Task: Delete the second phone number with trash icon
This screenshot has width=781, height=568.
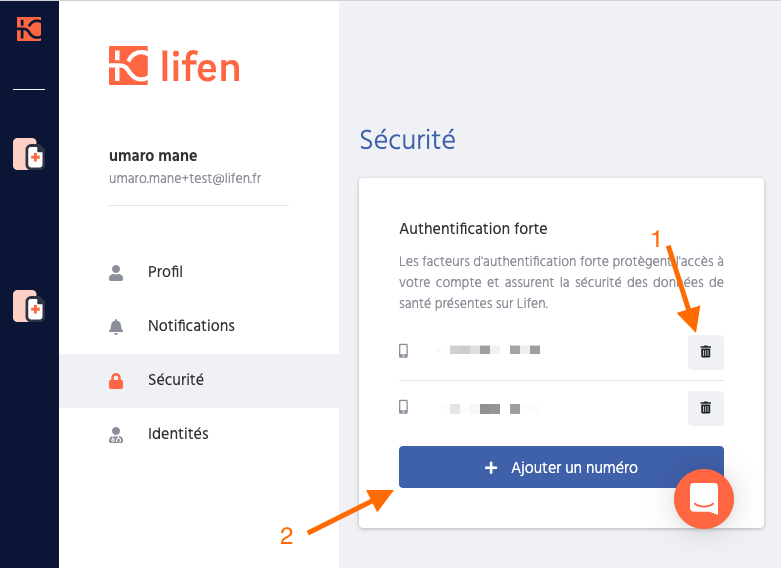Action: tap(705, 408)
